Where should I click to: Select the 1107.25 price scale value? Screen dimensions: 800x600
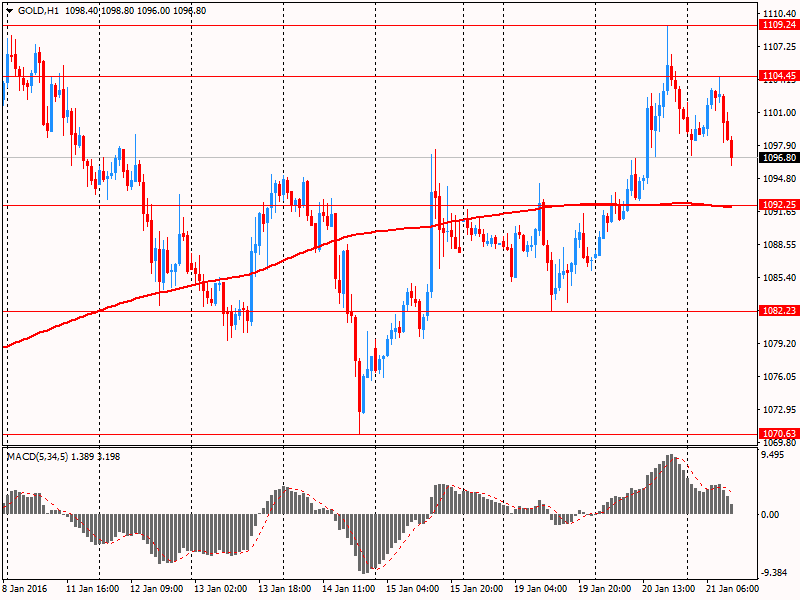tap(779, 46)
